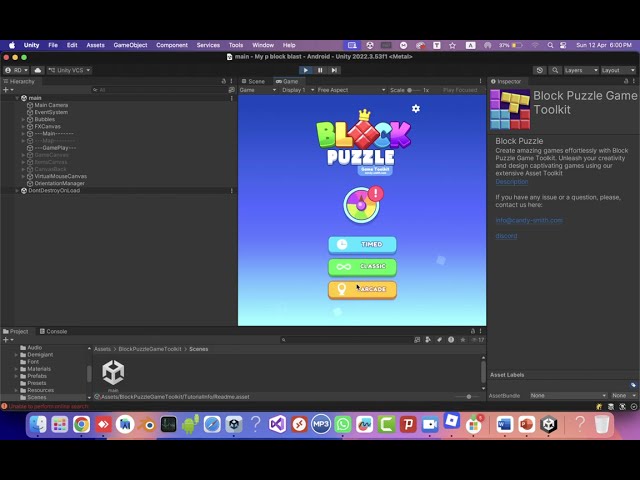This screenshot has width=640, height=480.
Task: Click the game settings gear icon
Action: (416, 109)
